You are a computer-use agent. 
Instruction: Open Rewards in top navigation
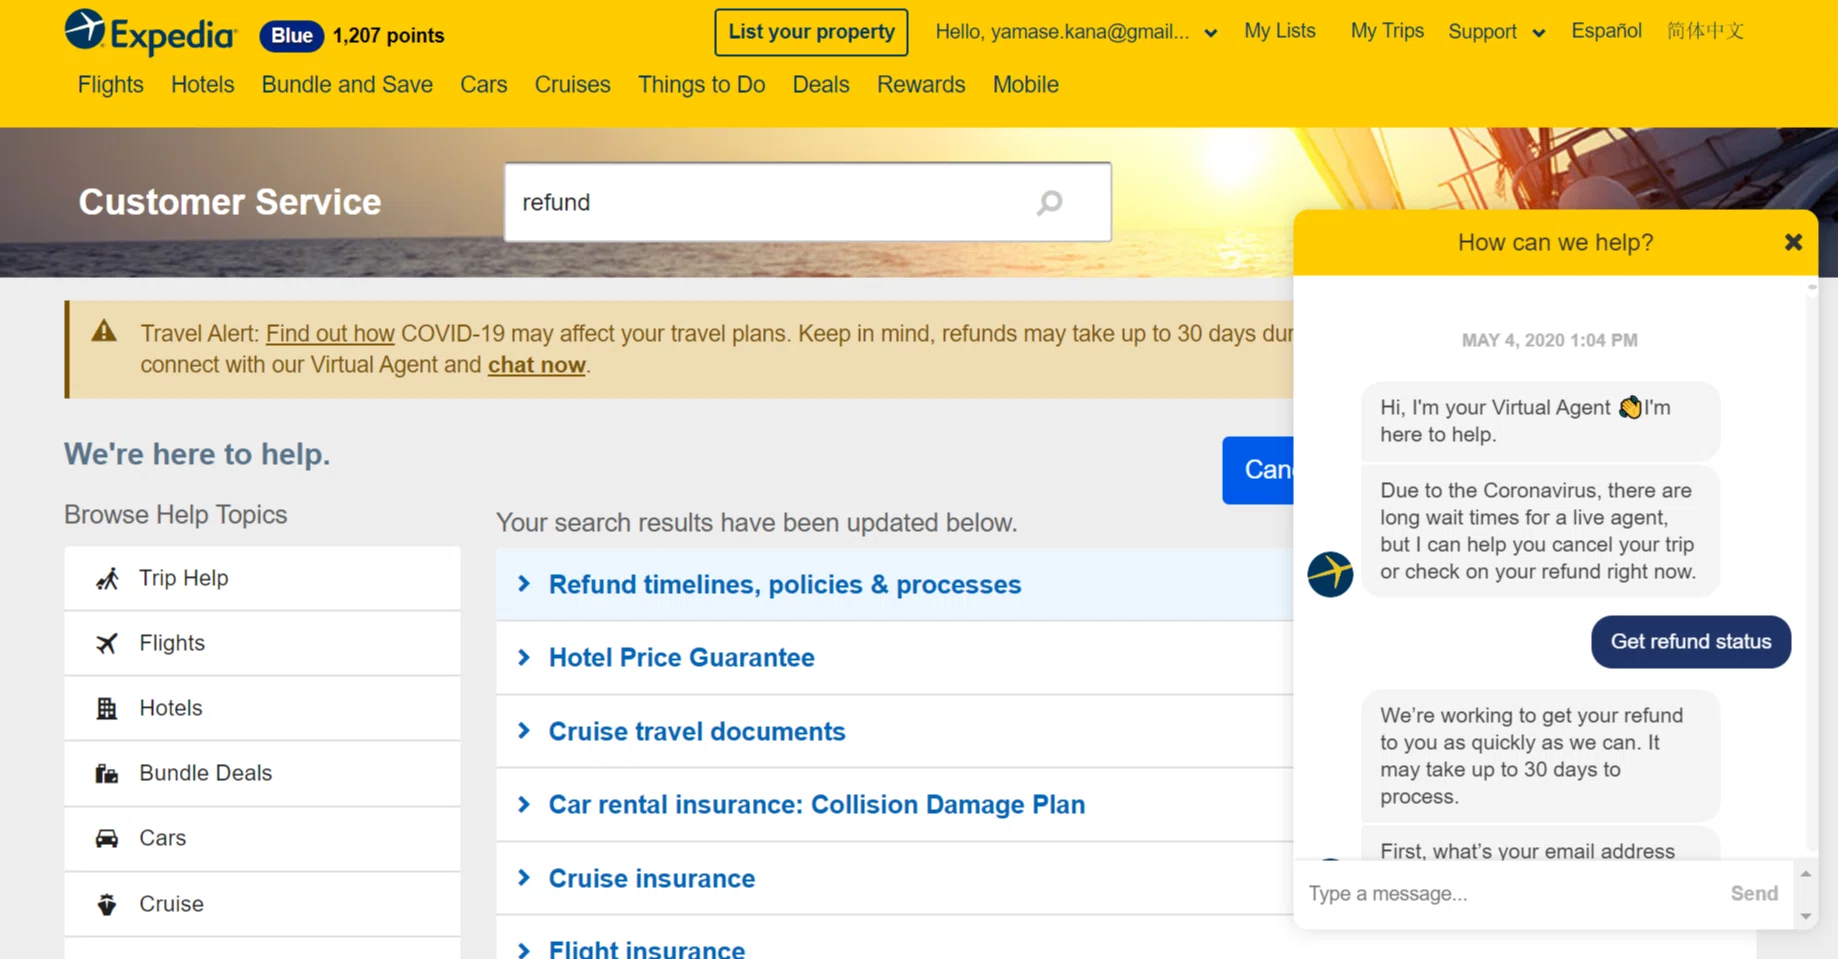click(921, 85)
